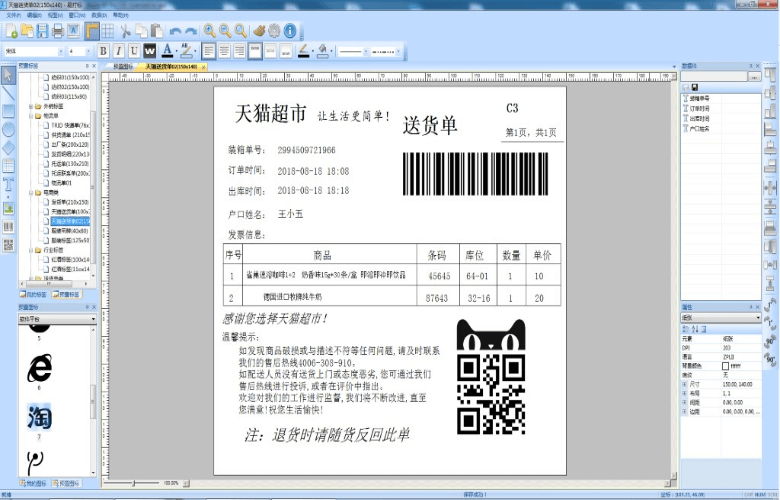The width and height of the screenshot is (780, 500).
Task: Click the Save icon in toolbar
Action: tap(42, 31)
